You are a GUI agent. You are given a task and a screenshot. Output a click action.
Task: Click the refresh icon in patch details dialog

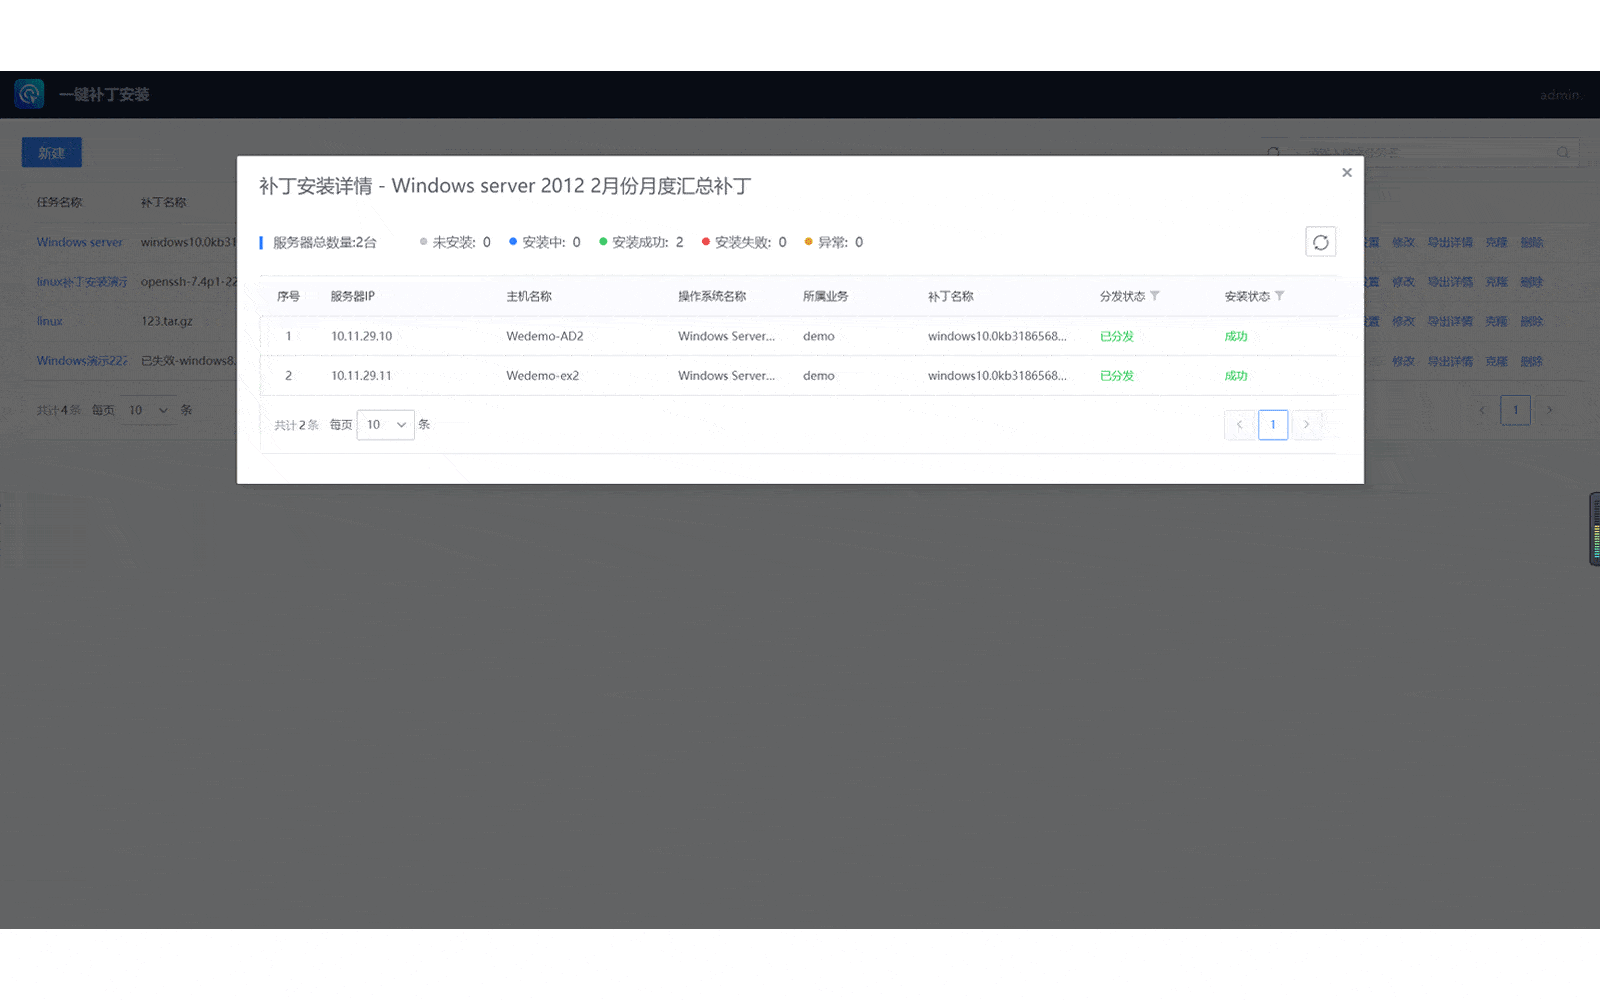point(1320,242)
